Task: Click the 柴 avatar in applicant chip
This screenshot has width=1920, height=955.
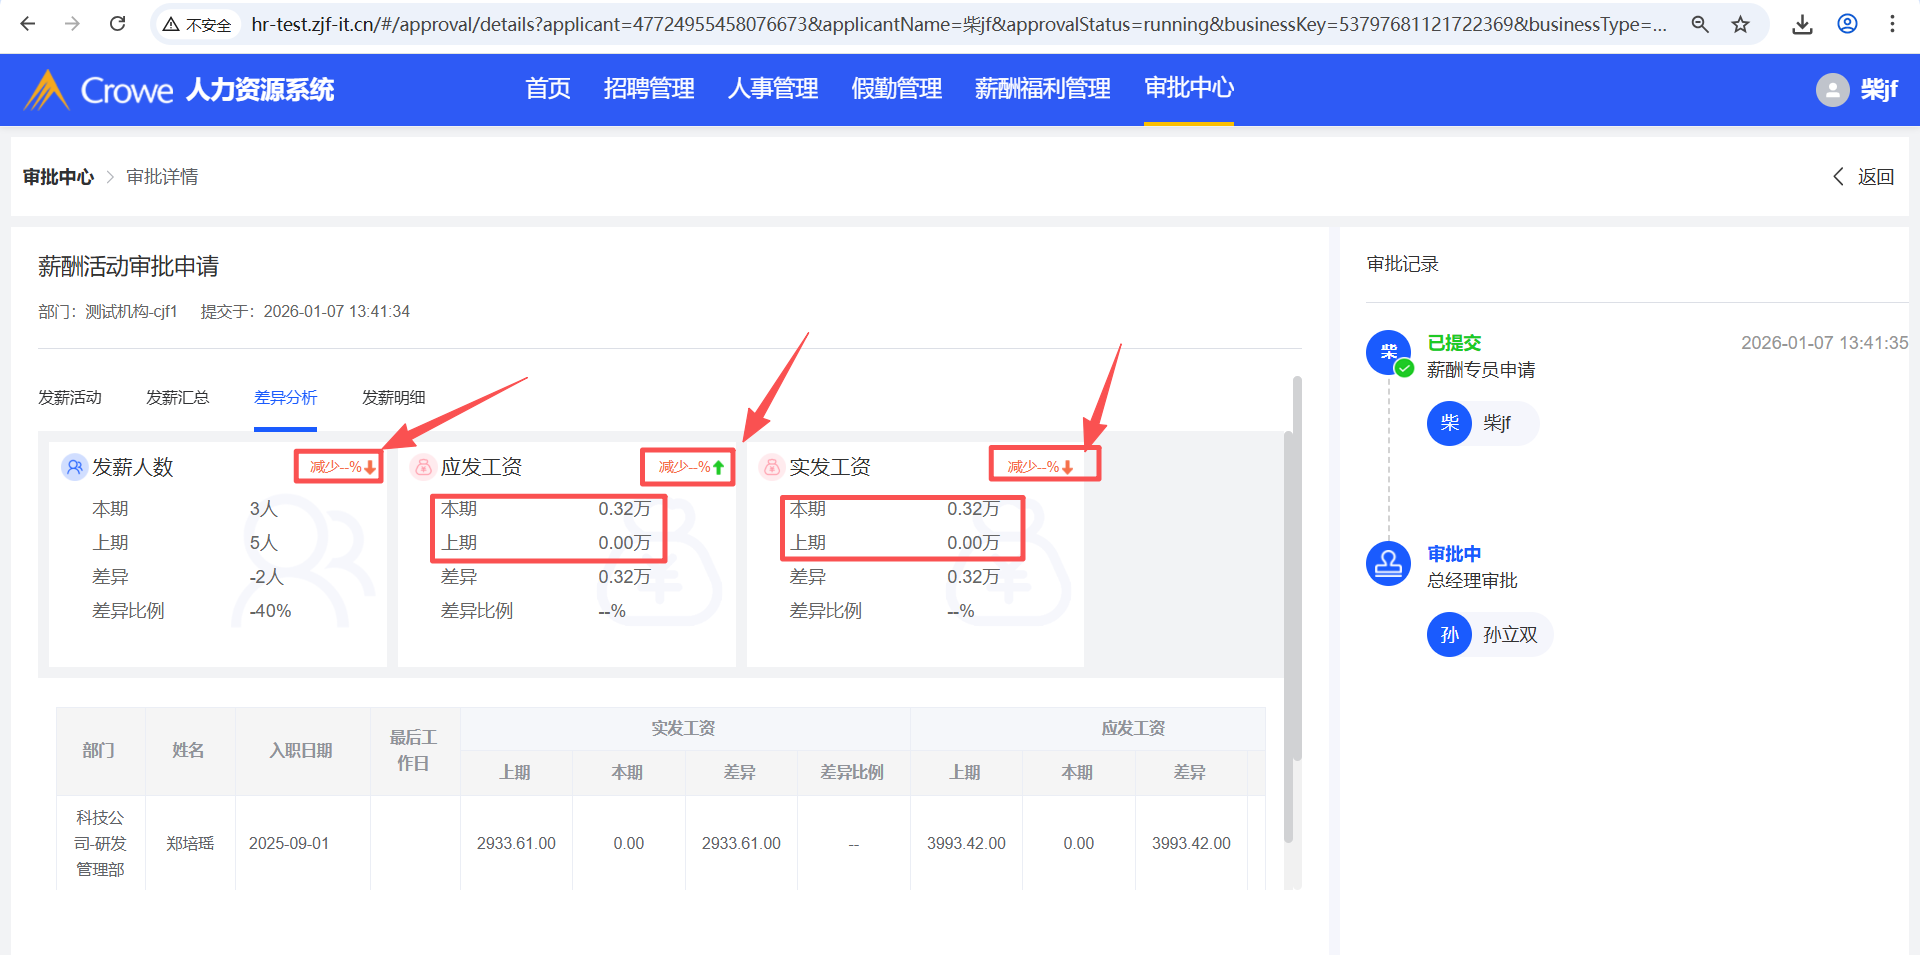Action: (x=1449, y=423)
